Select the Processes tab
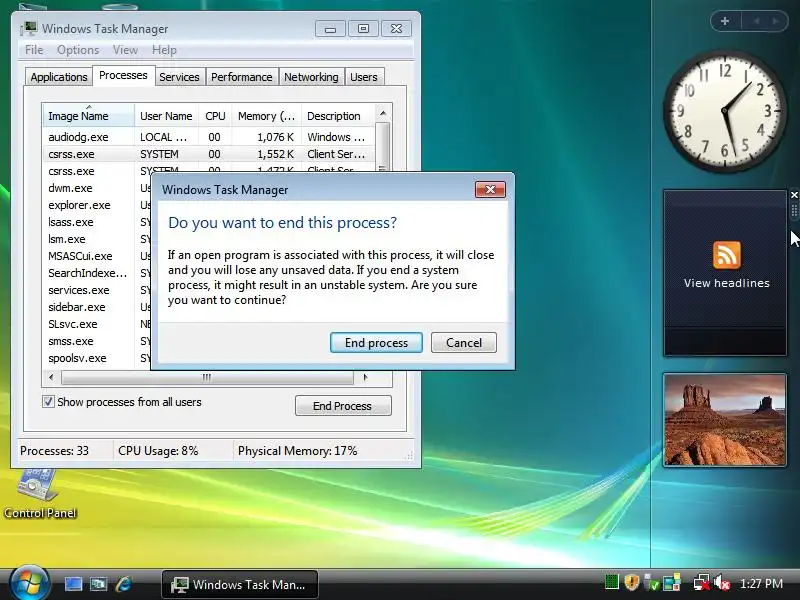Image resolution: width=800 pixels, height=600 pixels. coord(123,76)
